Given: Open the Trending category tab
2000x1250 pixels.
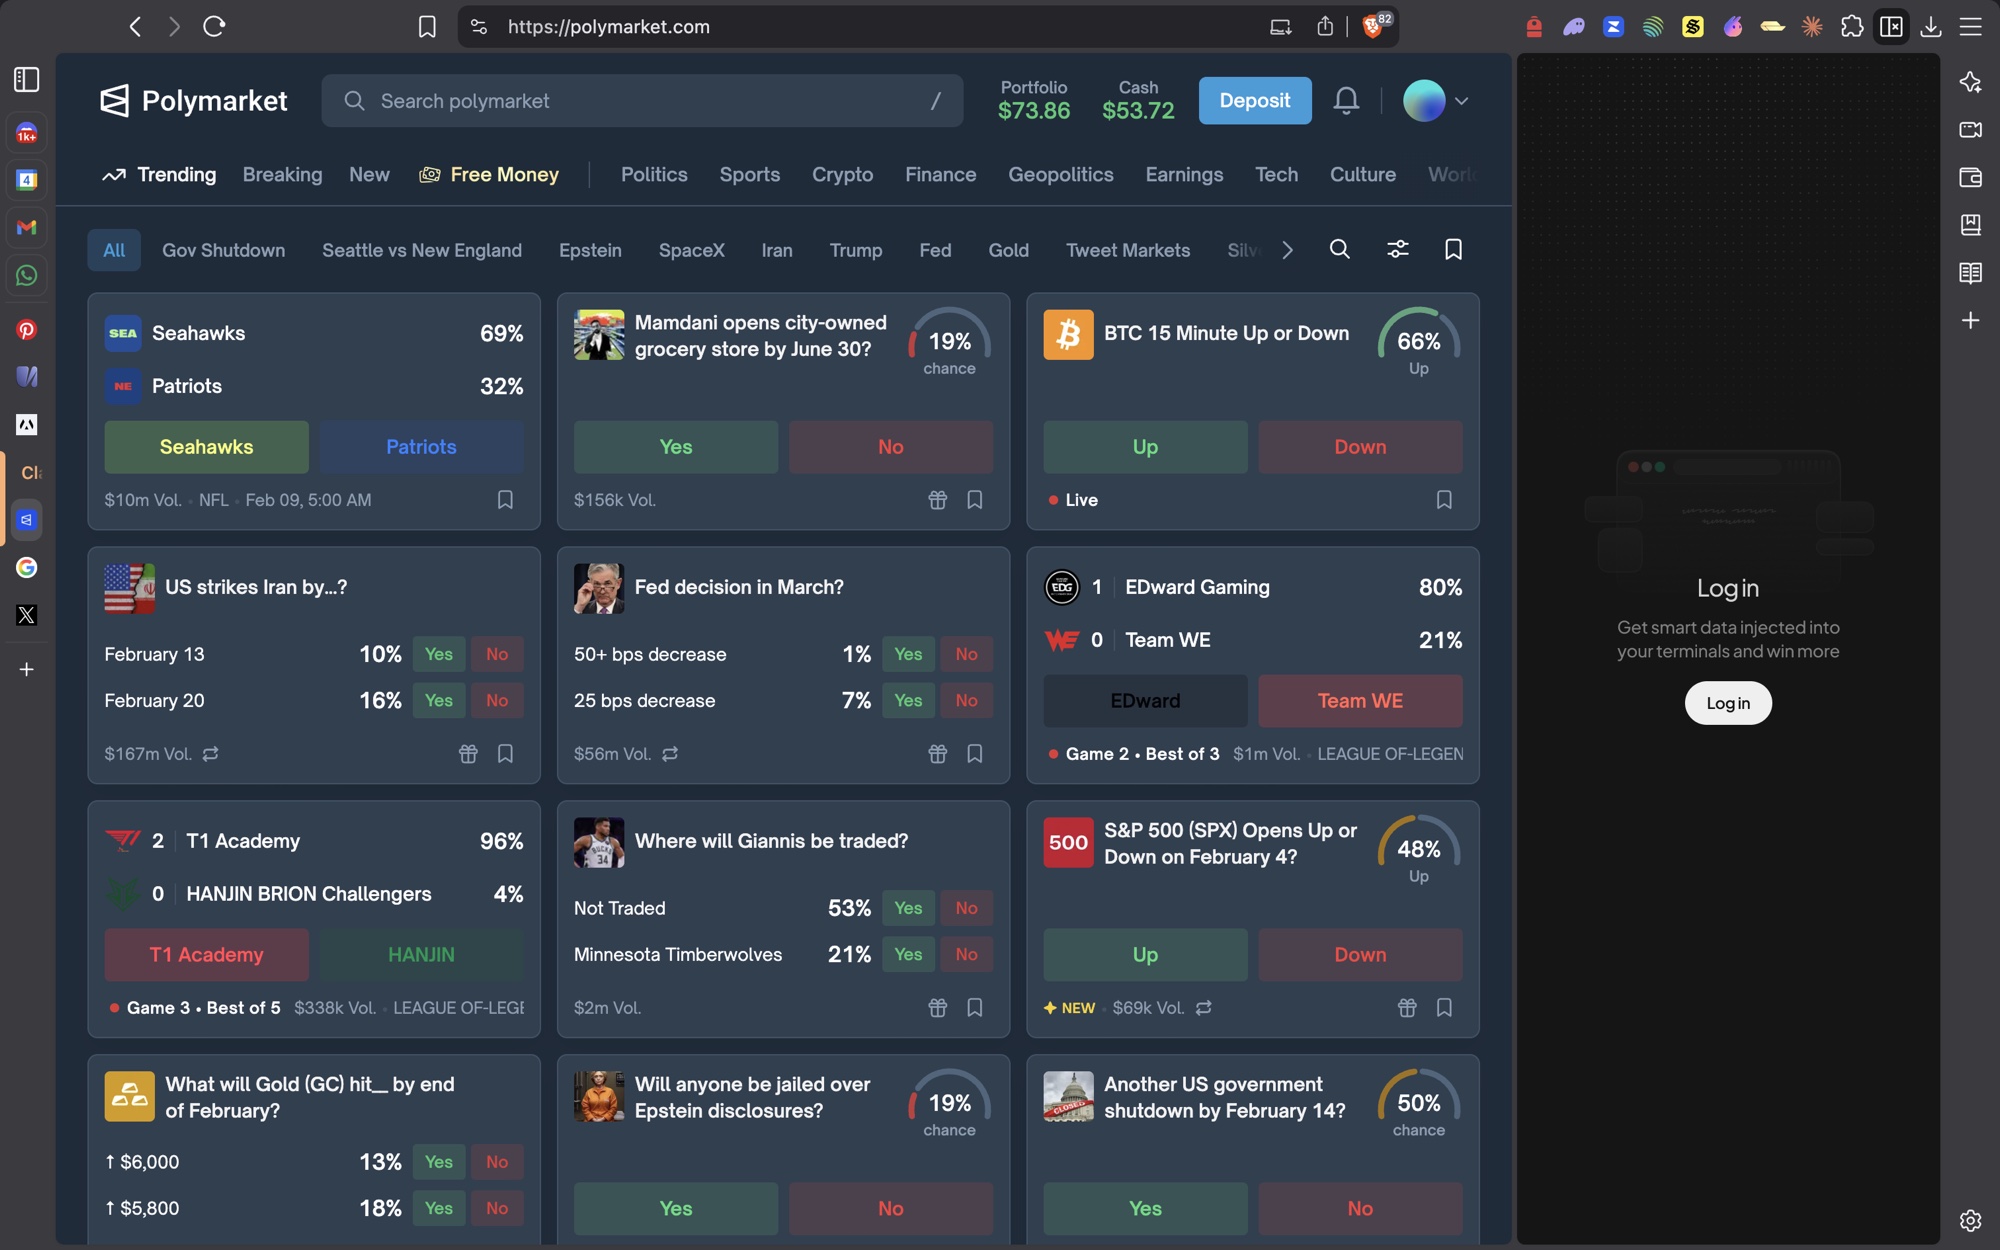Looking at the screenshot, I should coord(159,175).
